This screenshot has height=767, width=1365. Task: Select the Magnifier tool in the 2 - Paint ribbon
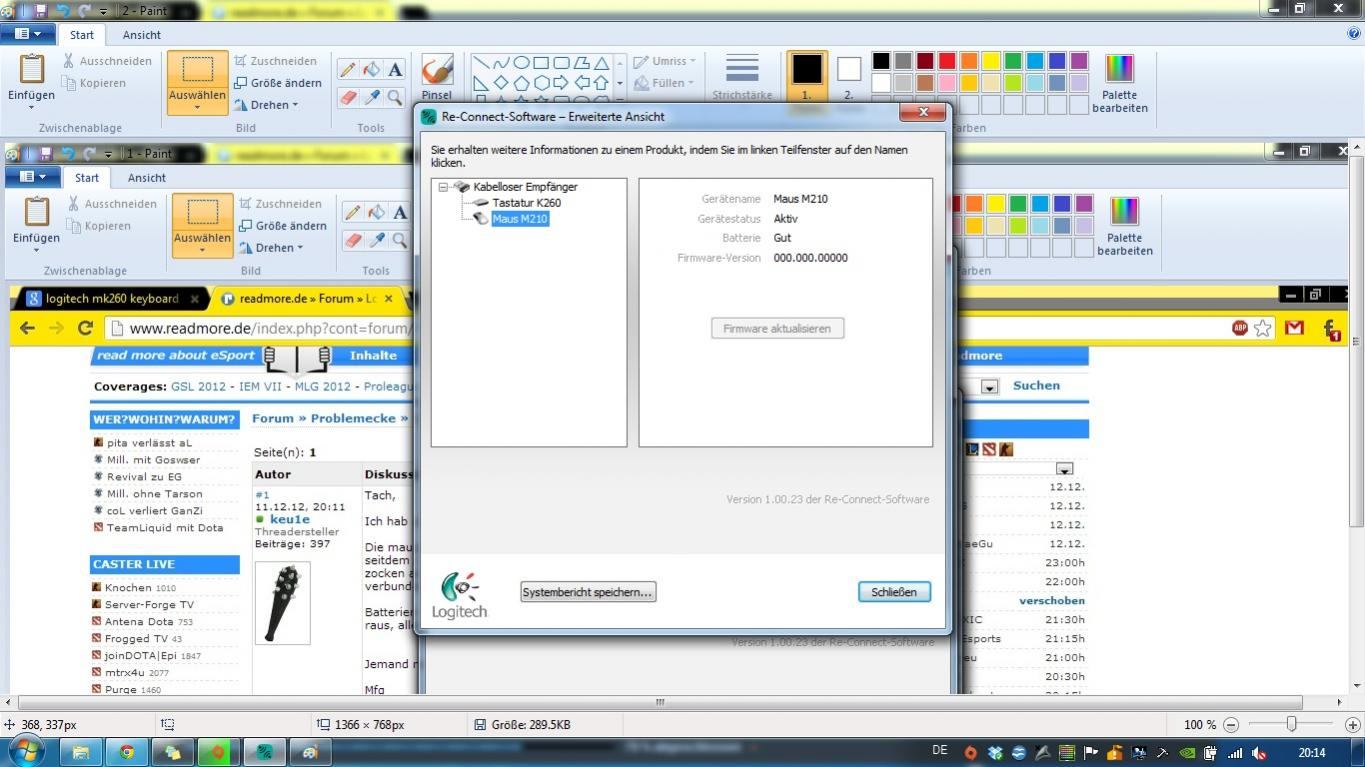(395, 97)
